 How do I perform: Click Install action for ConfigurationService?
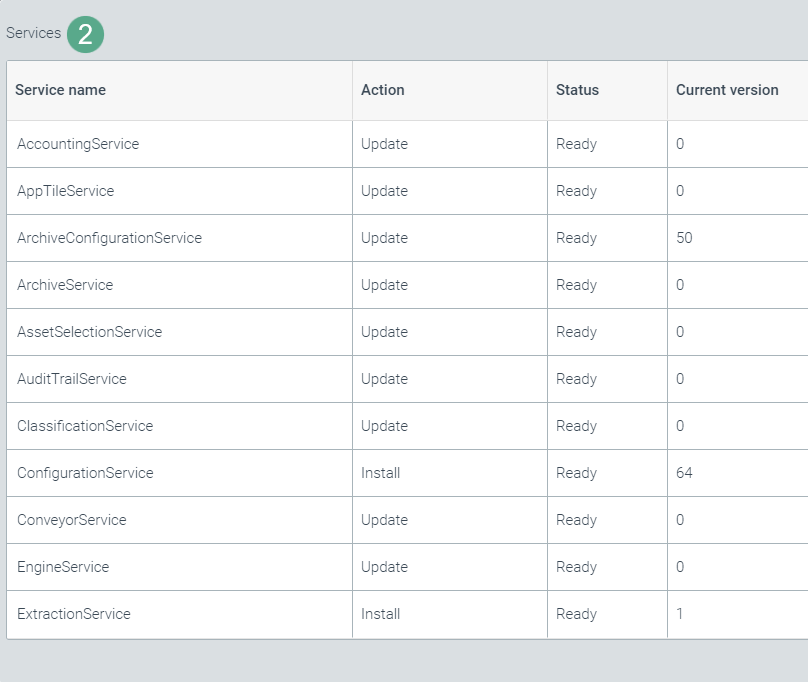point(380,473)
